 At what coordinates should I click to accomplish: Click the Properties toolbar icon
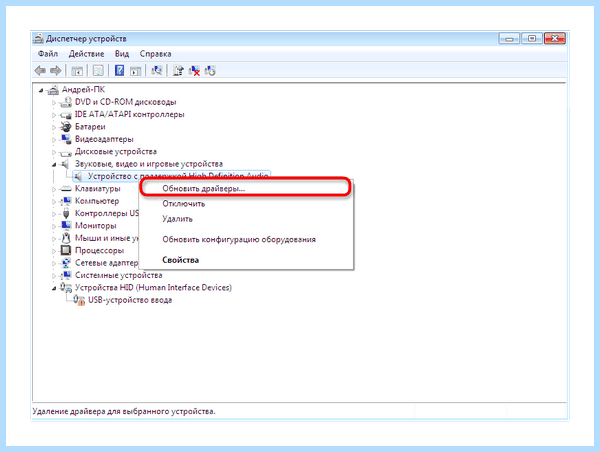click(98, 71)
